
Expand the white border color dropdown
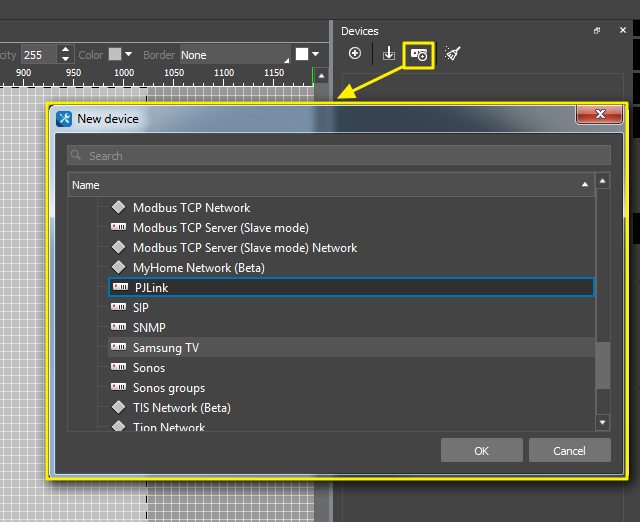click(316, 54)
